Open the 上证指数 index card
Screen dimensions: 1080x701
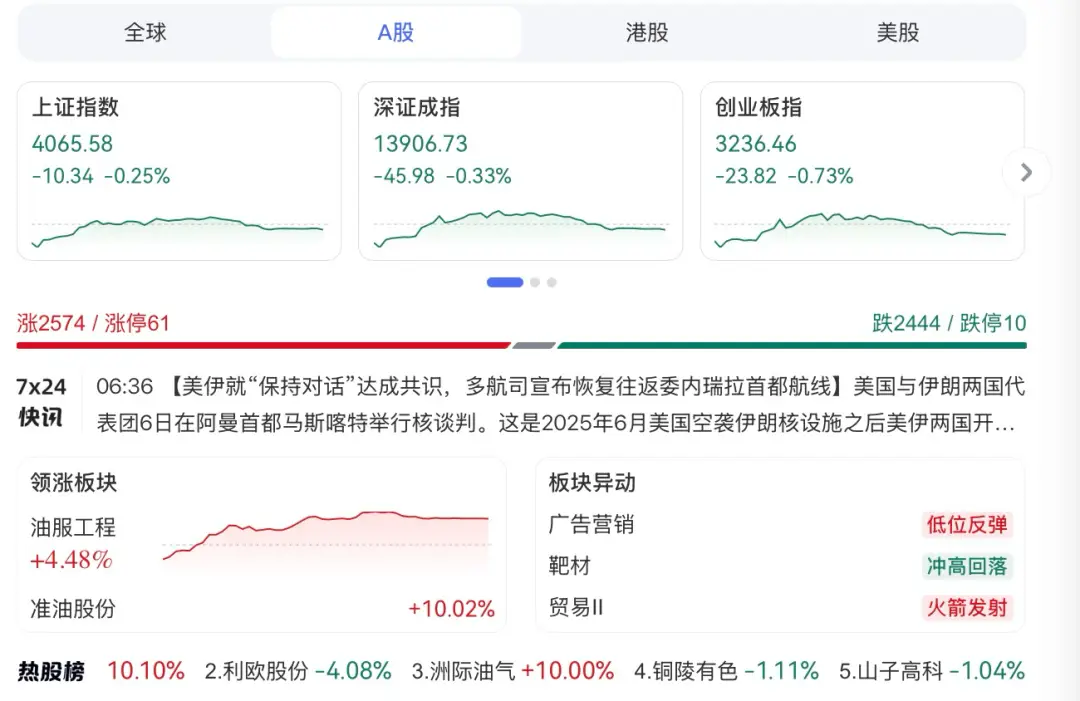pos(178,170)
